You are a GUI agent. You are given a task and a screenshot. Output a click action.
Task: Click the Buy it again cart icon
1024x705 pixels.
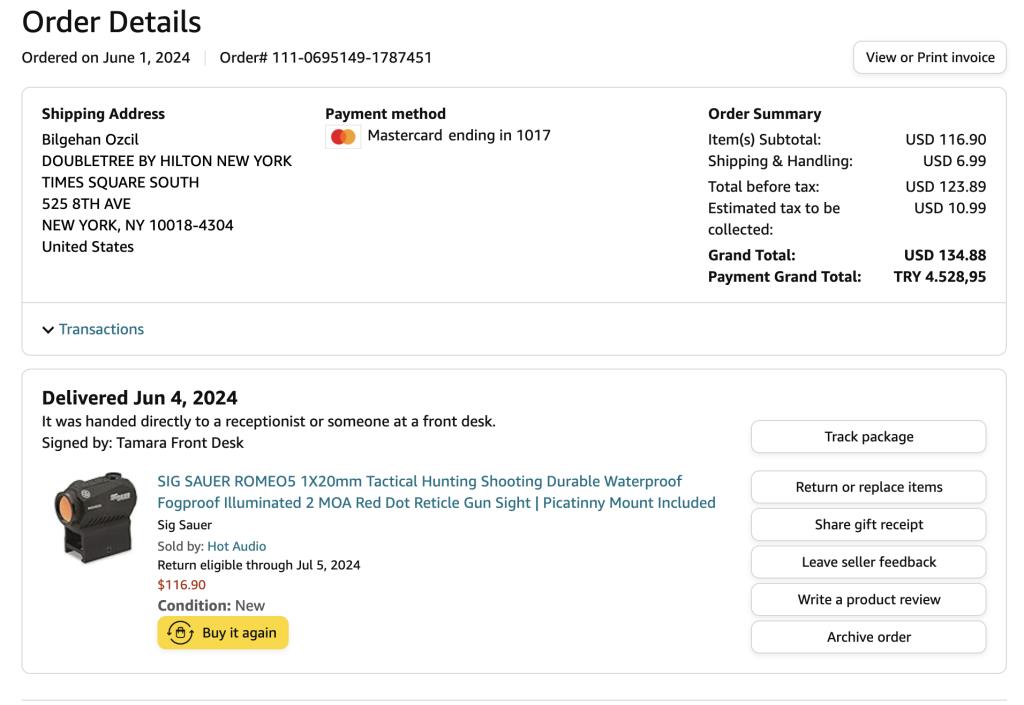(x=181, y=633)
